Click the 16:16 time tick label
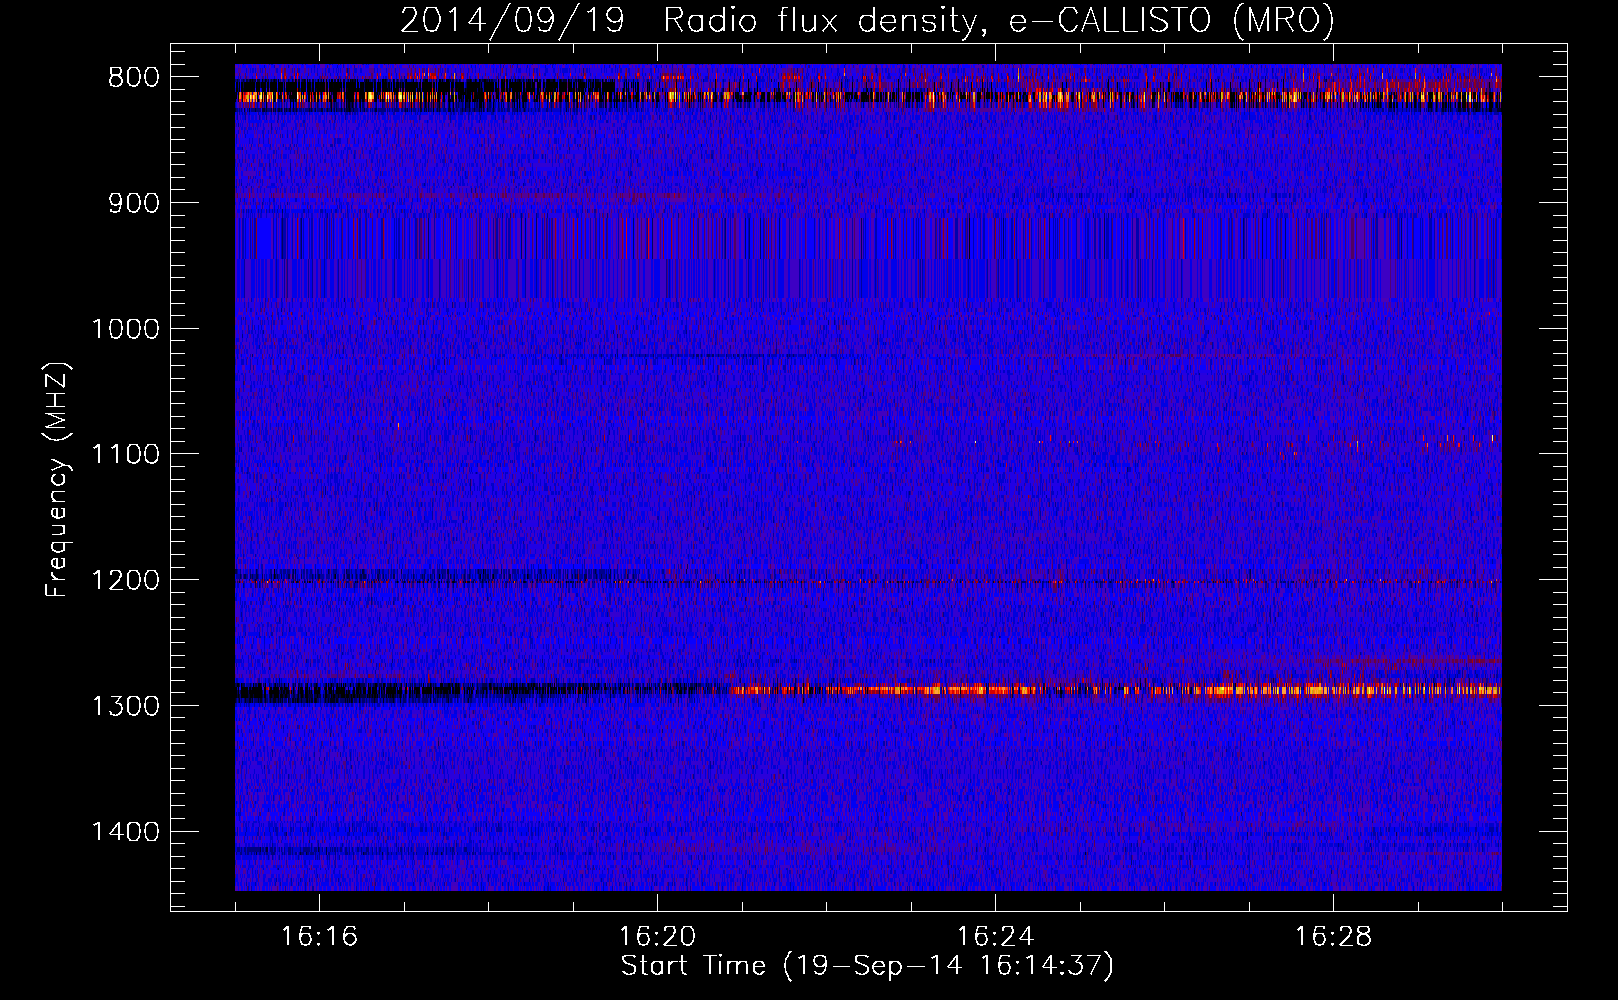1618x1000 pixels. coord(319,937)
